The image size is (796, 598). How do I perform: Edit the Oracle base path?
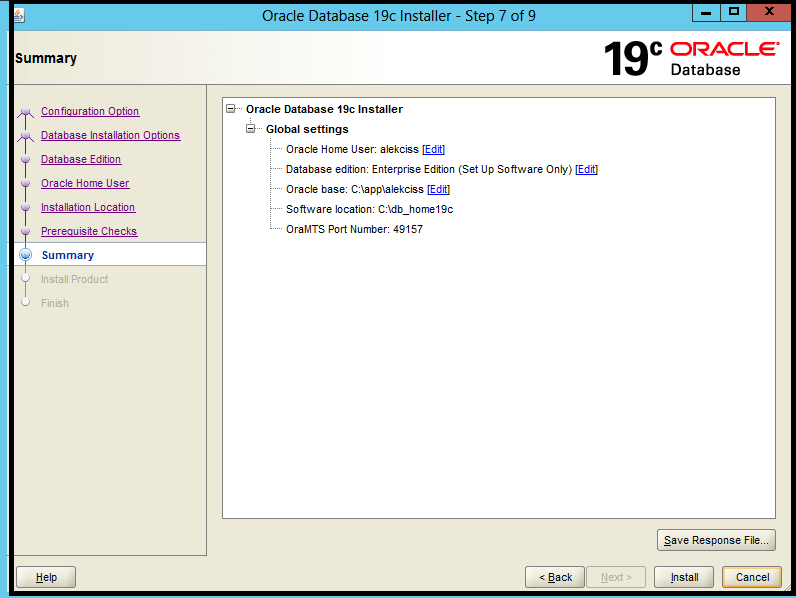click(439, 189)
